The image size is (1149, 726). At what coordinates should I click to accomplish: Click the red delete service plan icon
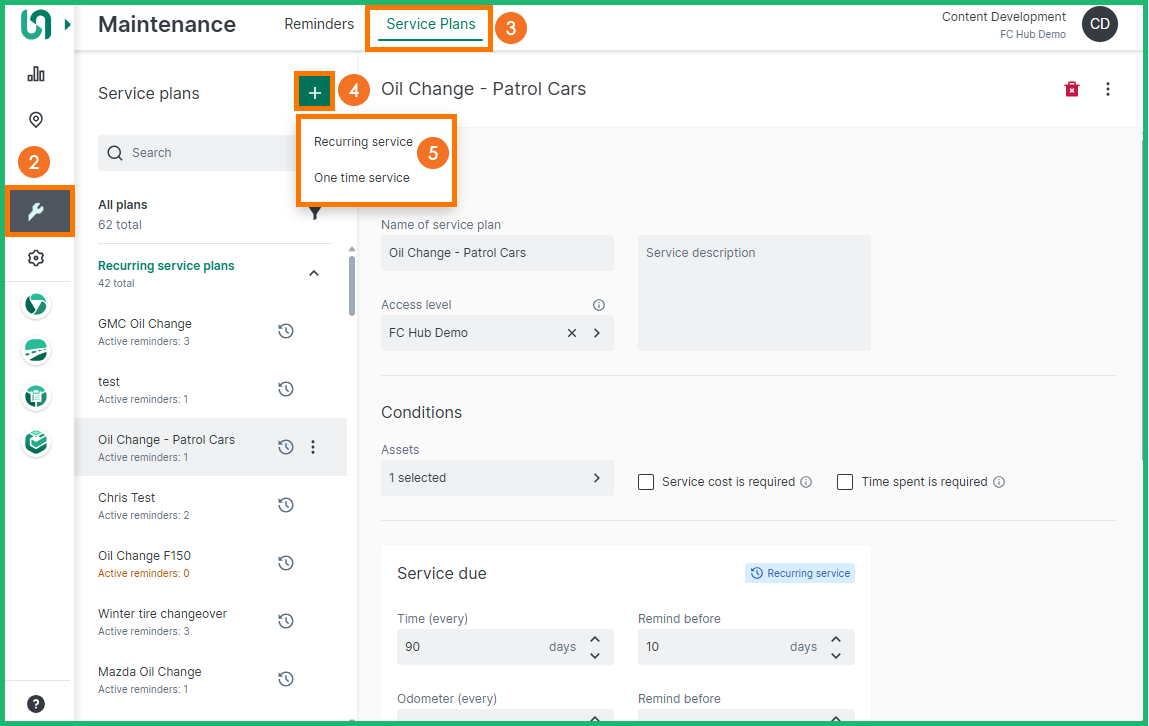(x=1072, y=89)
